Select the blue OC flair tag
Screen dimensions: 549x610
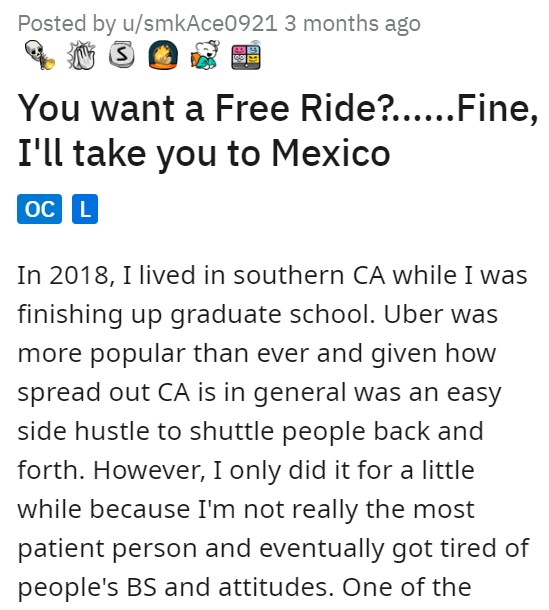(x=39, y=209)
